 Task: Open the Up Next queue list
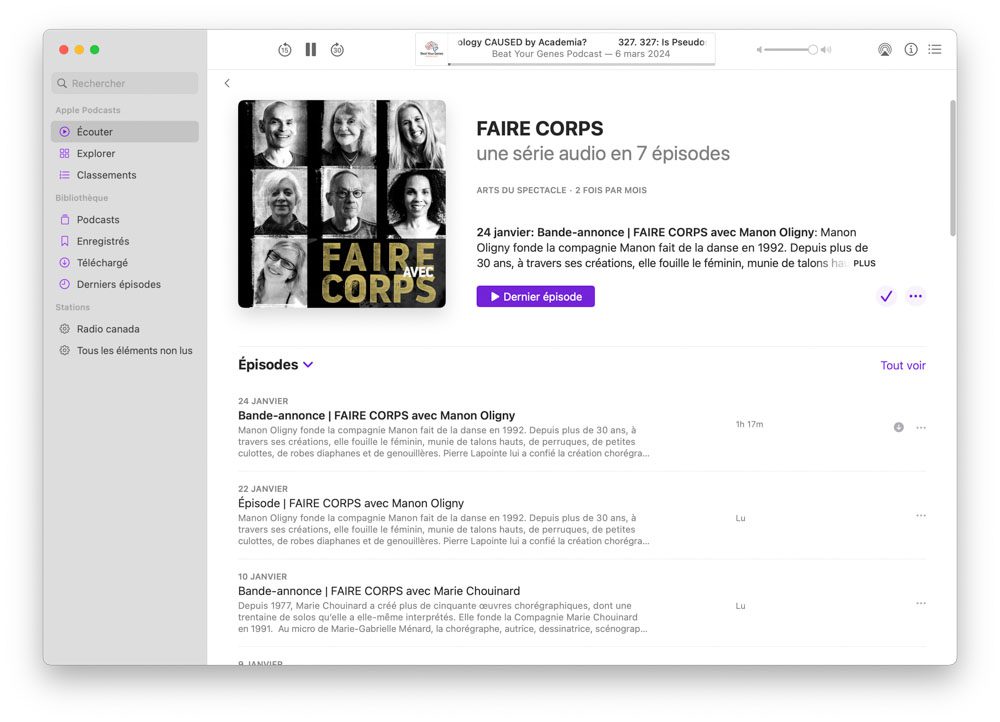pyautogui.click(x=935, y=49)
